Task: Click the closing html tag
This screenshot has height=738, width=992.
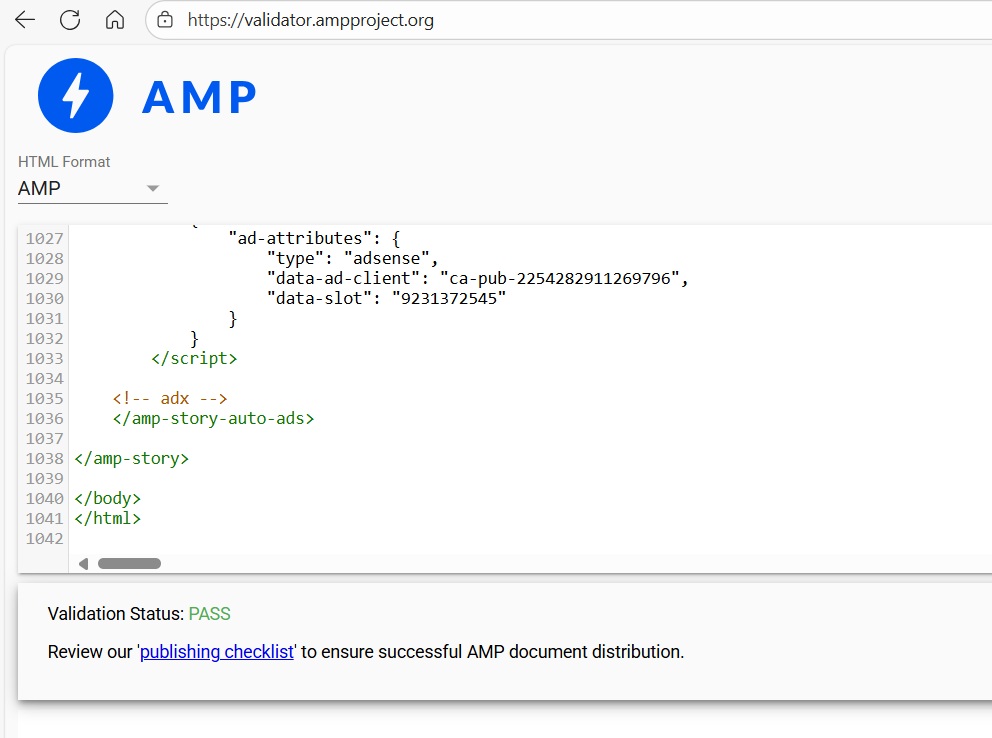Action: click(108, 519)
